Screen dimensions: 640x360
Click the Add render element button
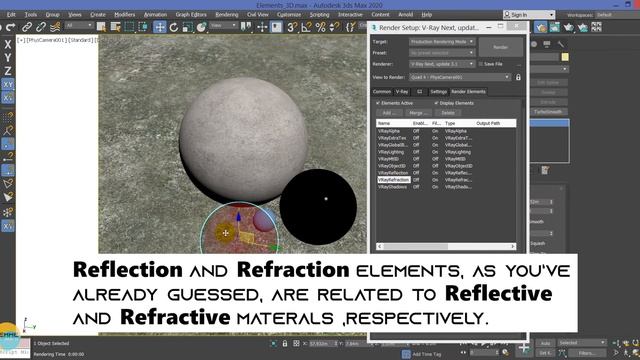(x=389, y=113)
